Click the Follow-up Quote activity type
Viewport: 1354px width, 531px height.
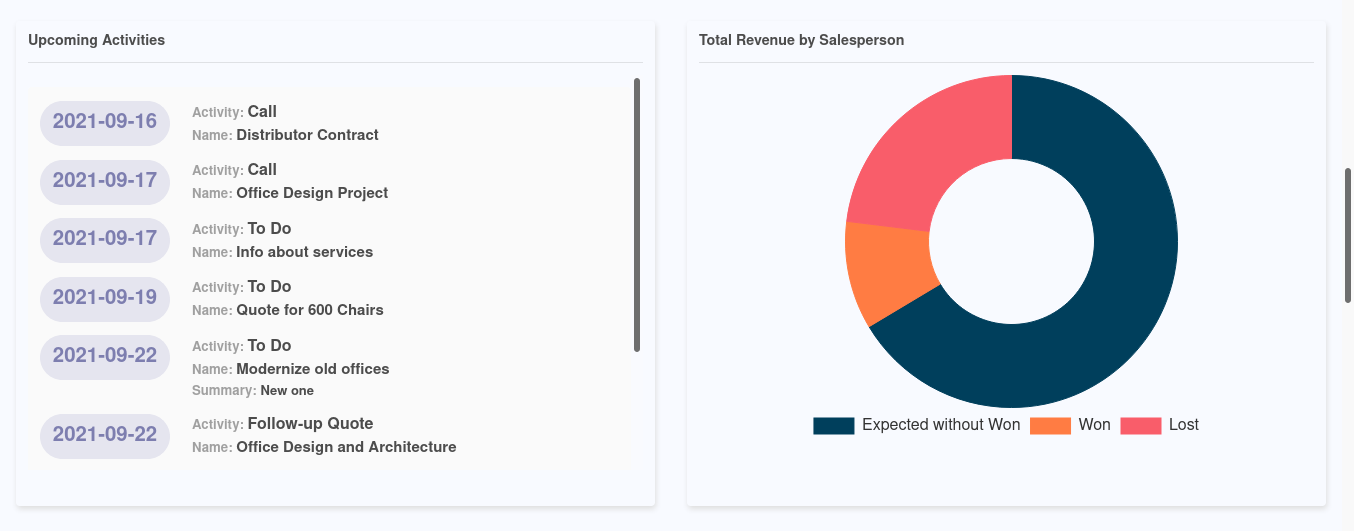click(310, 424)
